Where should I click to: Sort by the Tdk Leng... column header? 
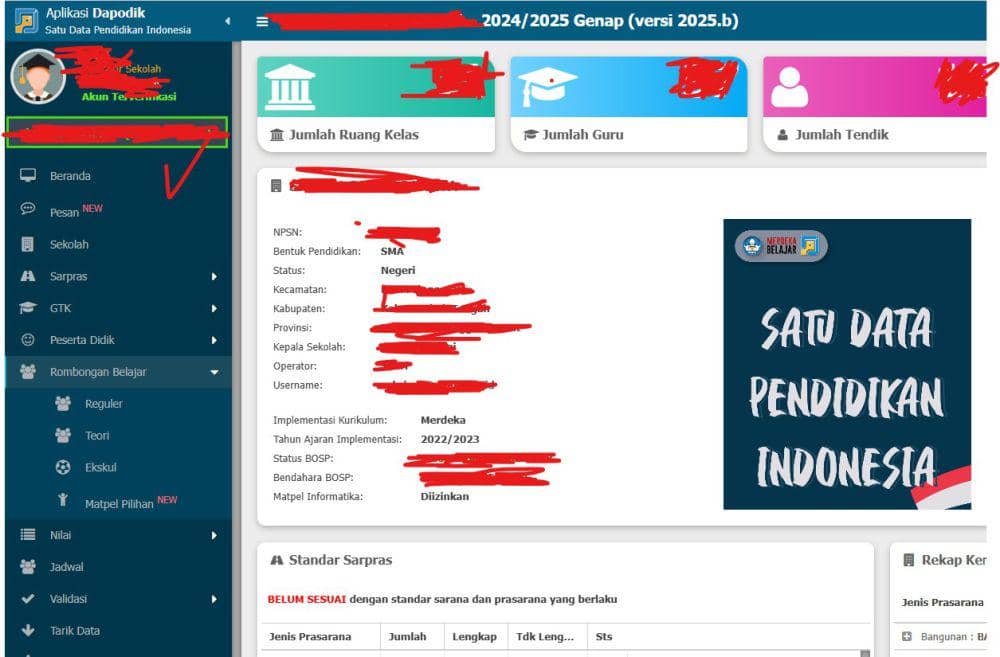[x=545, y=637]
